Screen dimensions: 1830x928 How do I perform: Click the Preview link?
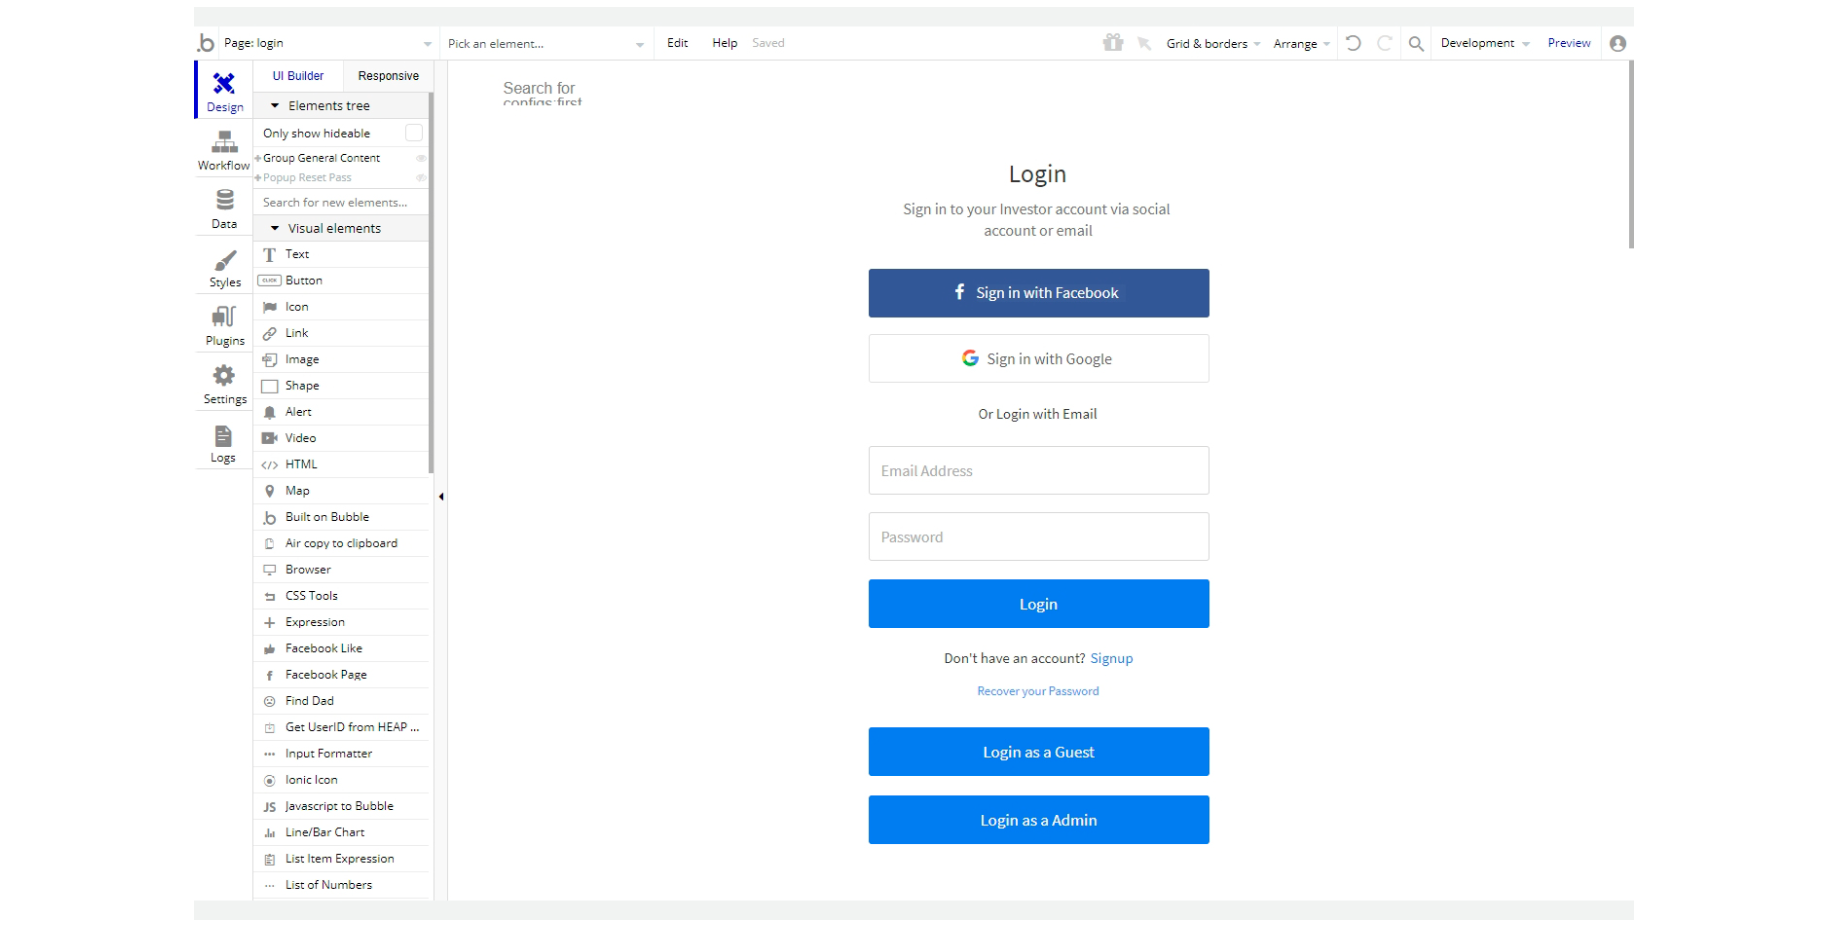coord(1569,43)
